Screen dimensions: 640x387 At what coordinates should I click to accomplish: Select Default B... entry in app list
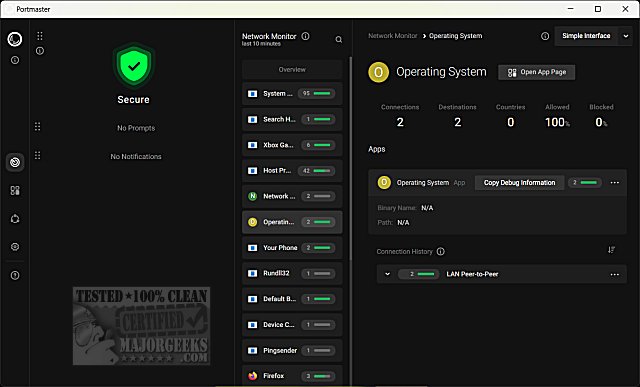coord(292,299)
